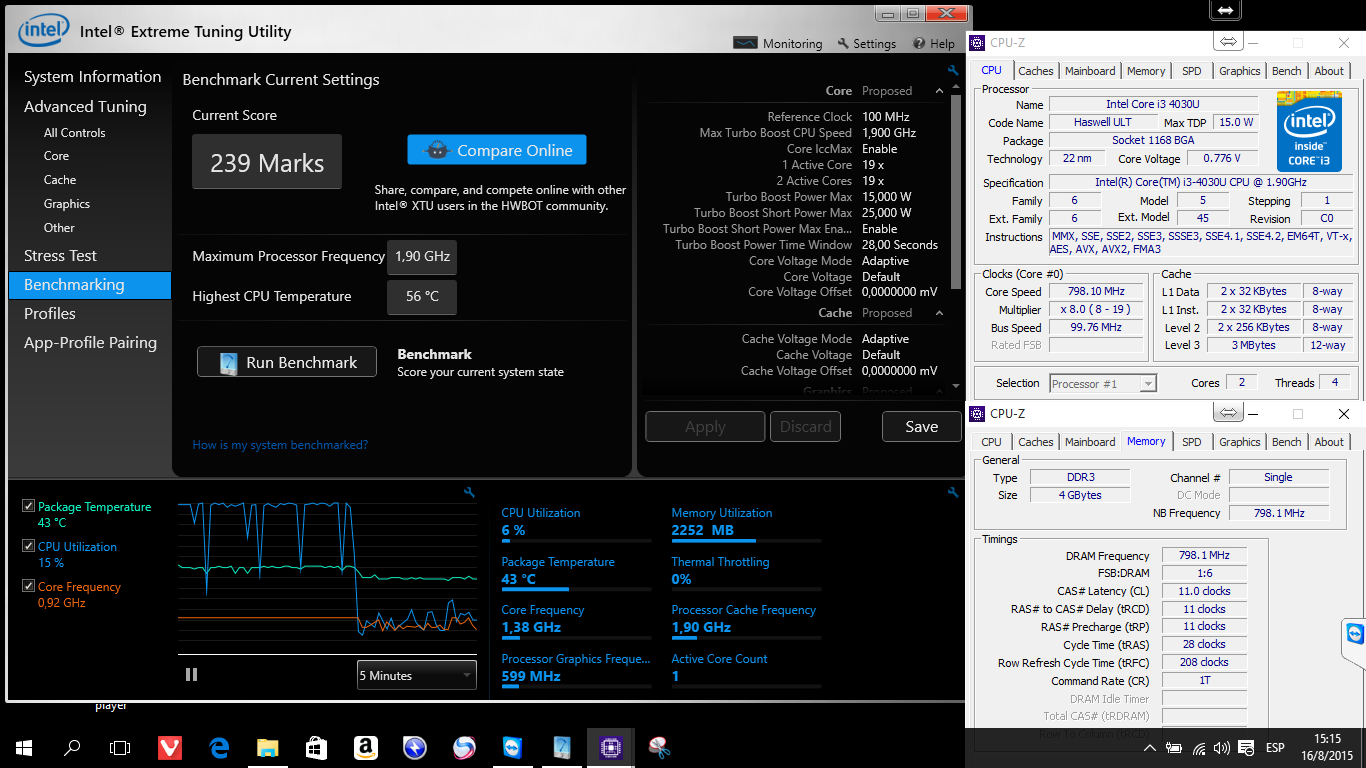Viewport: 1366px width, 768px height.
Task: Open File Explorer from the taskbar
Action: [267, 747]
